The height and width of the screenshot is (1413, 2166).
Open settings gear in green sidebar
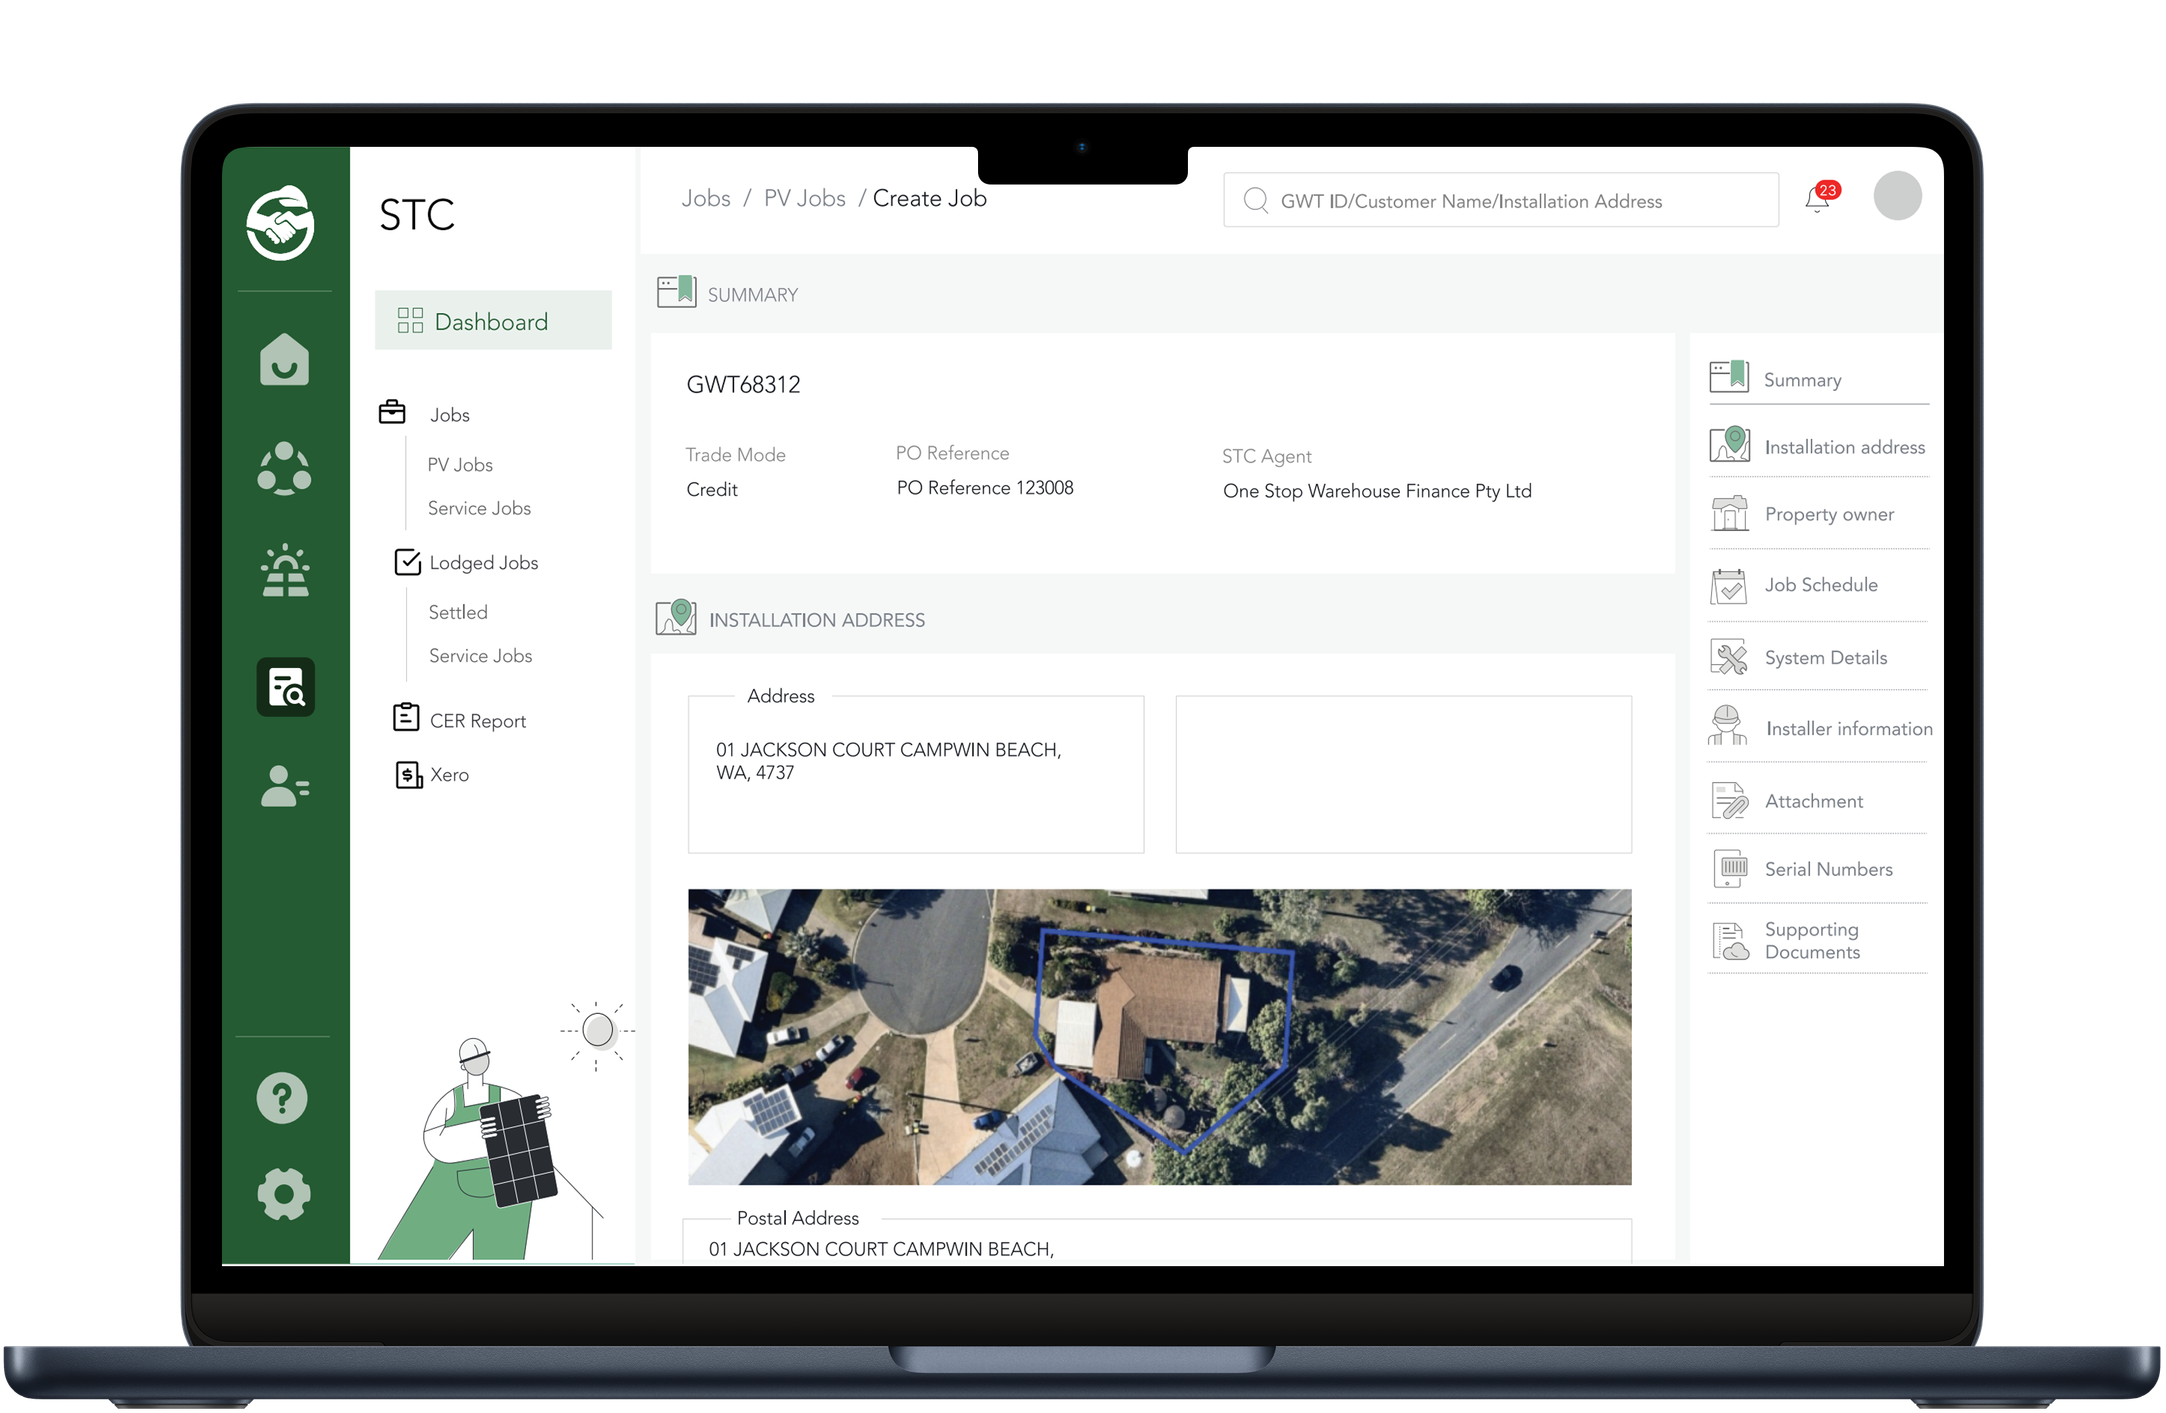[x=284, y=1193]
